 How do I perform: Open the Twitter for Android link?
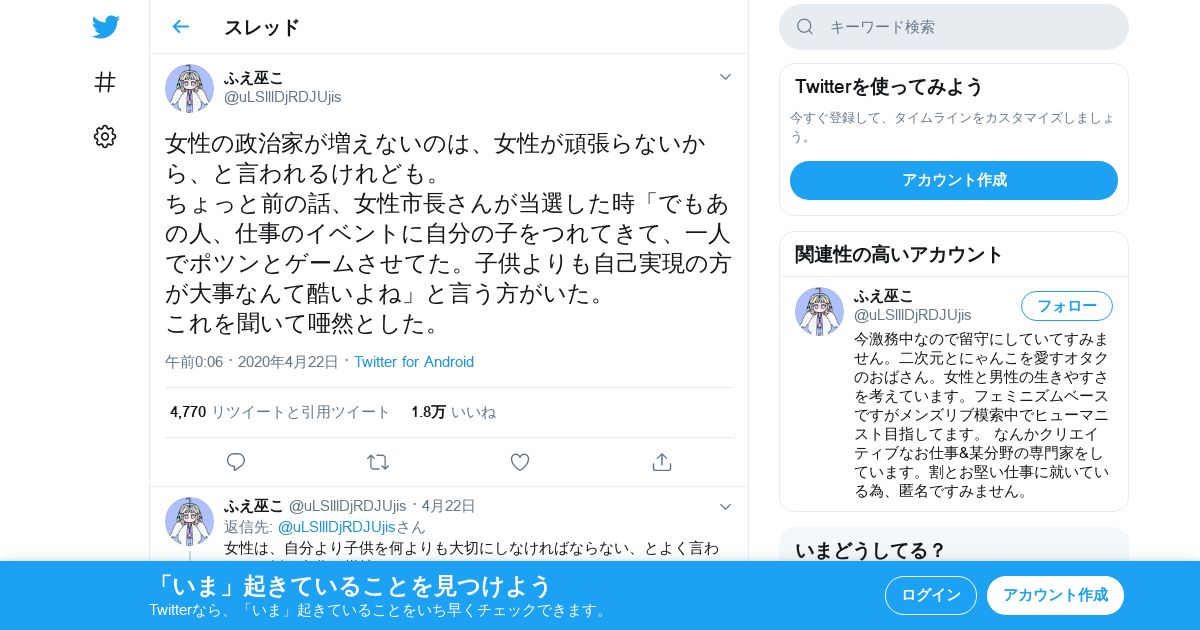[x=414, y=362]
